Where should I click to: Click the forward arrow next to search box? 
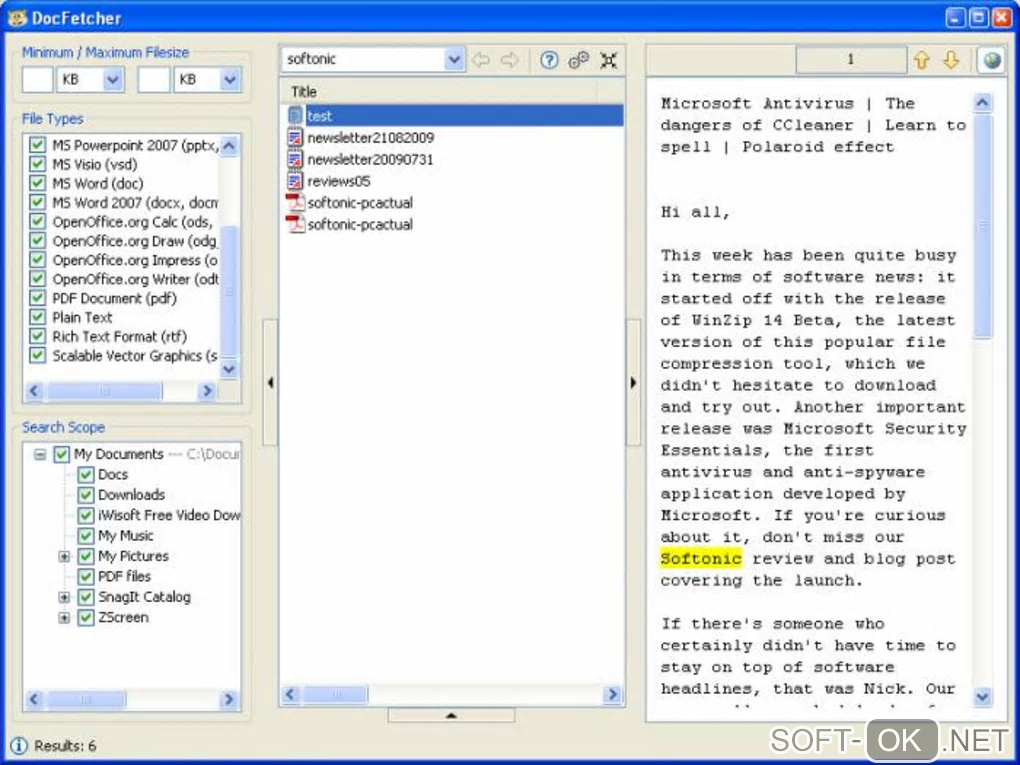point(509,60)
